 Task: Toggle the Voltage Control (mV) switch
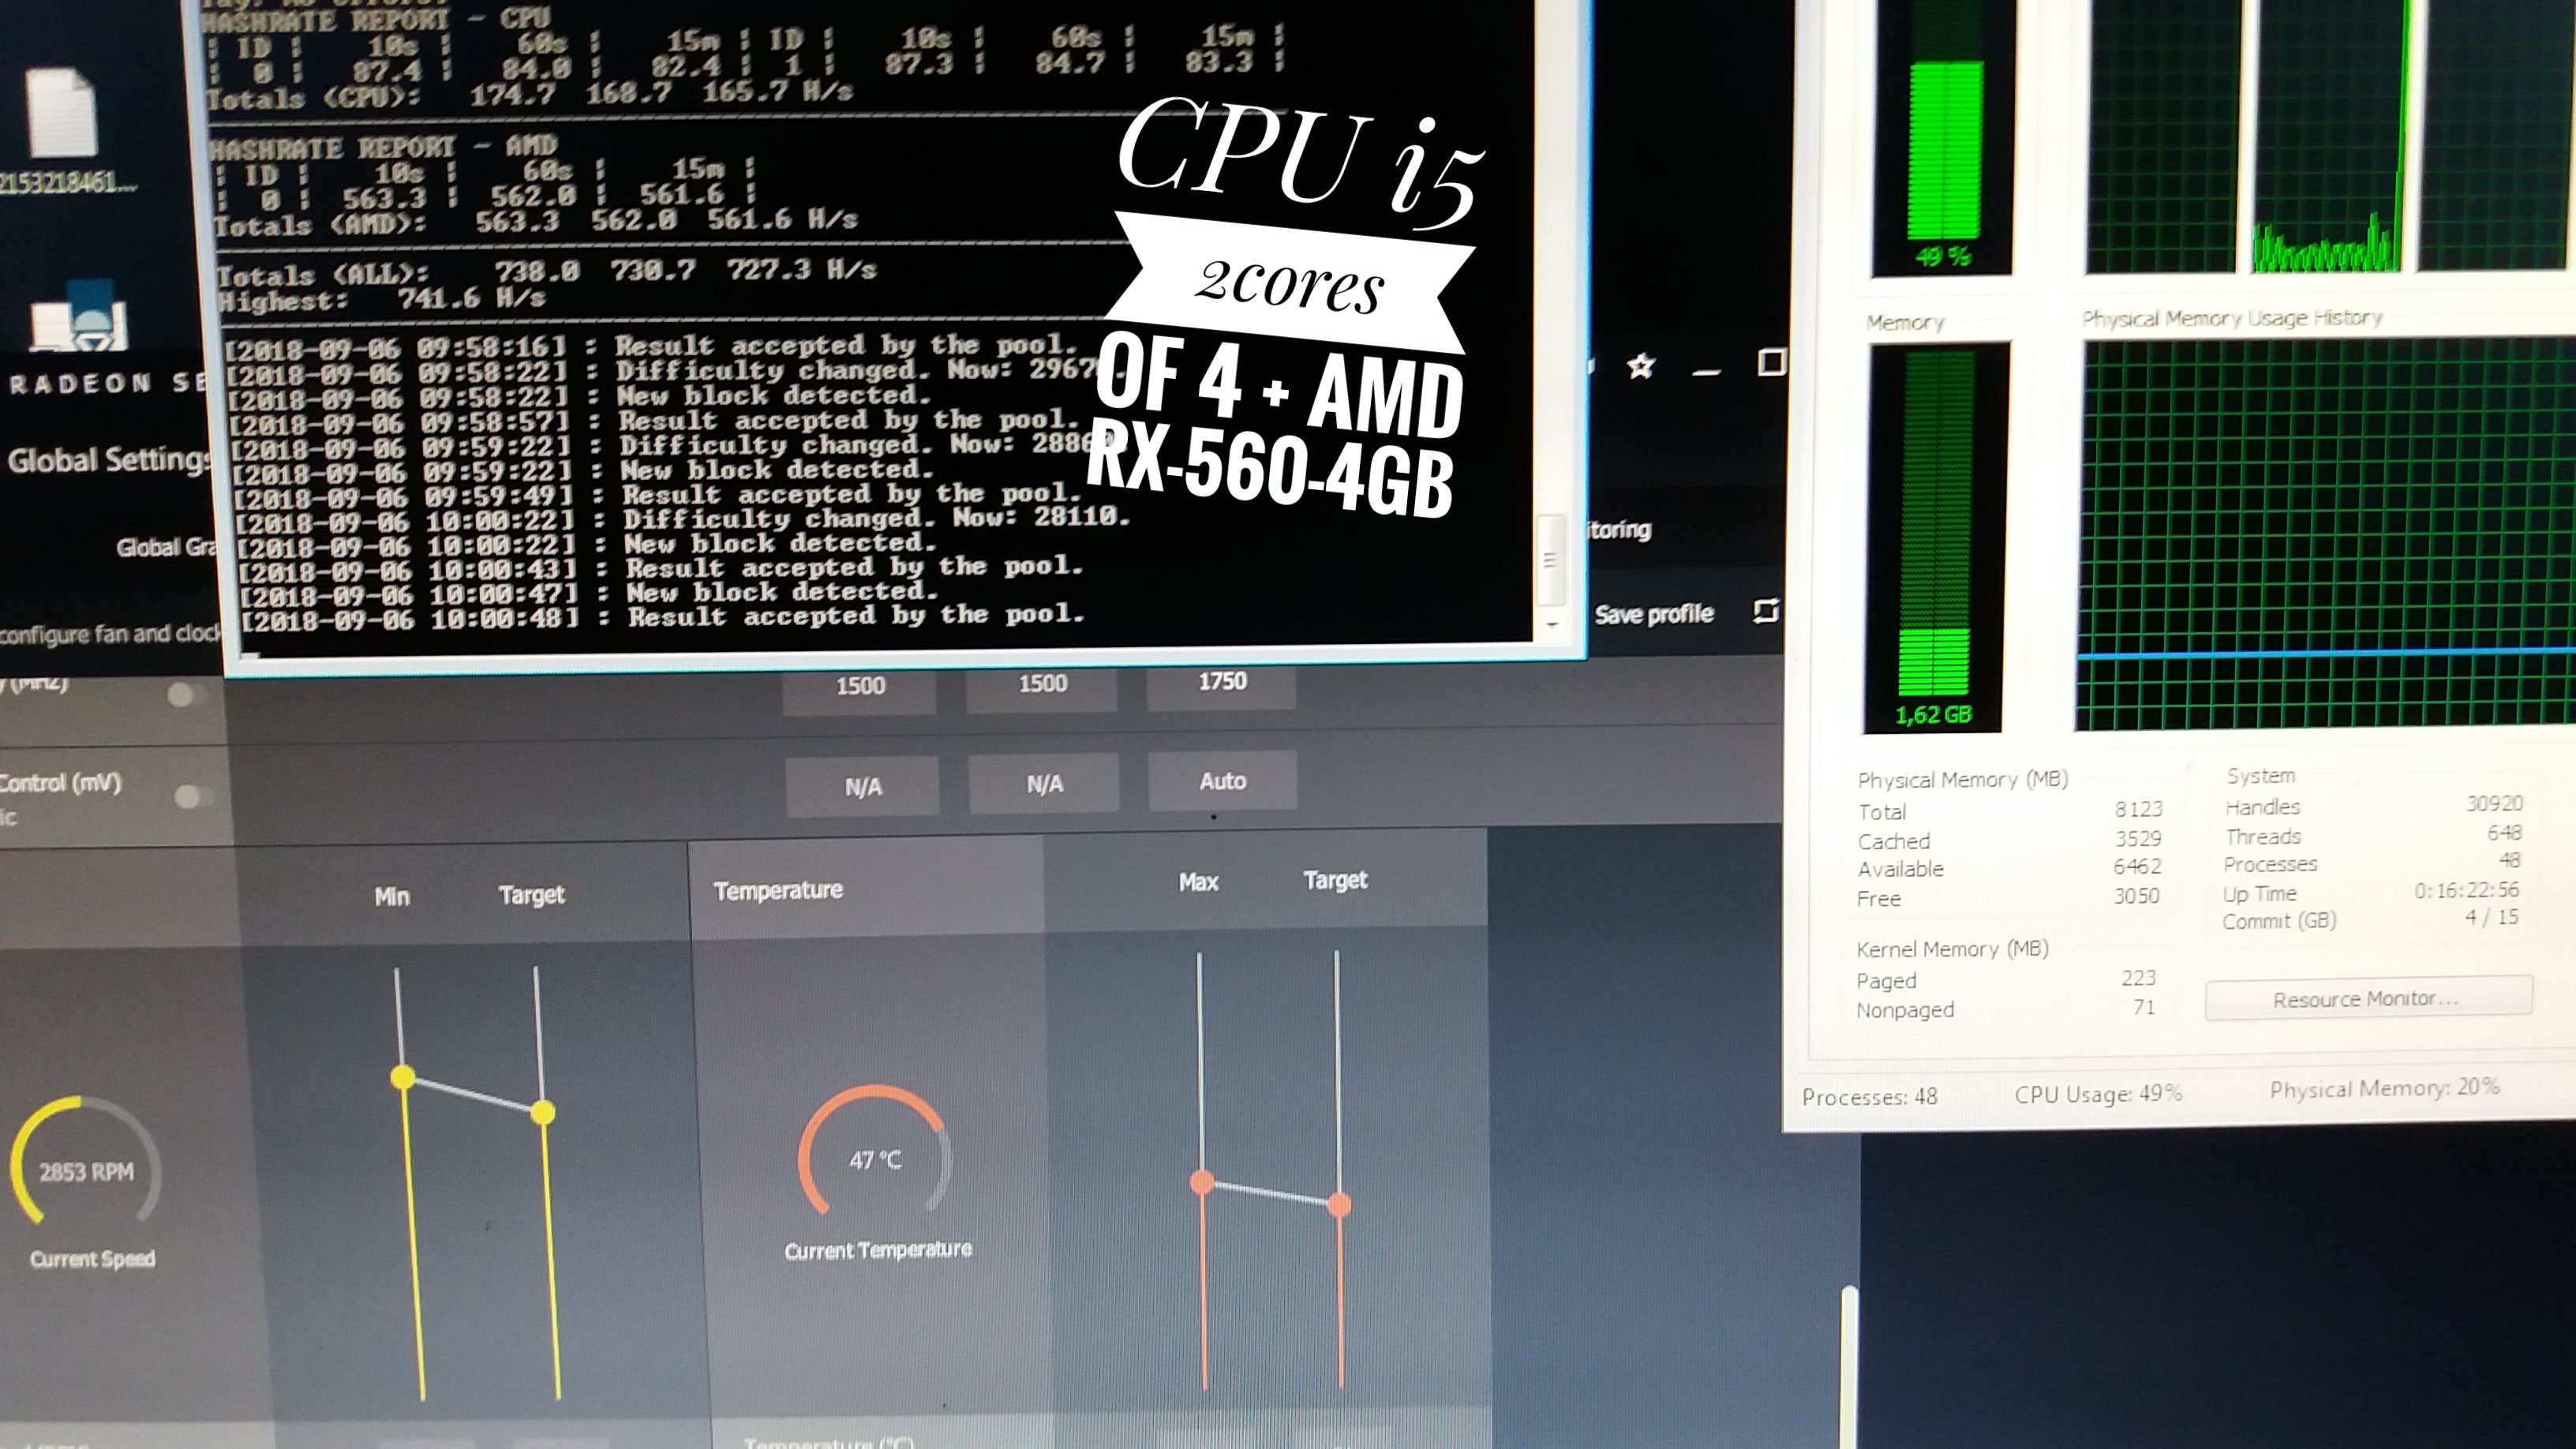(x=193, y=796)
